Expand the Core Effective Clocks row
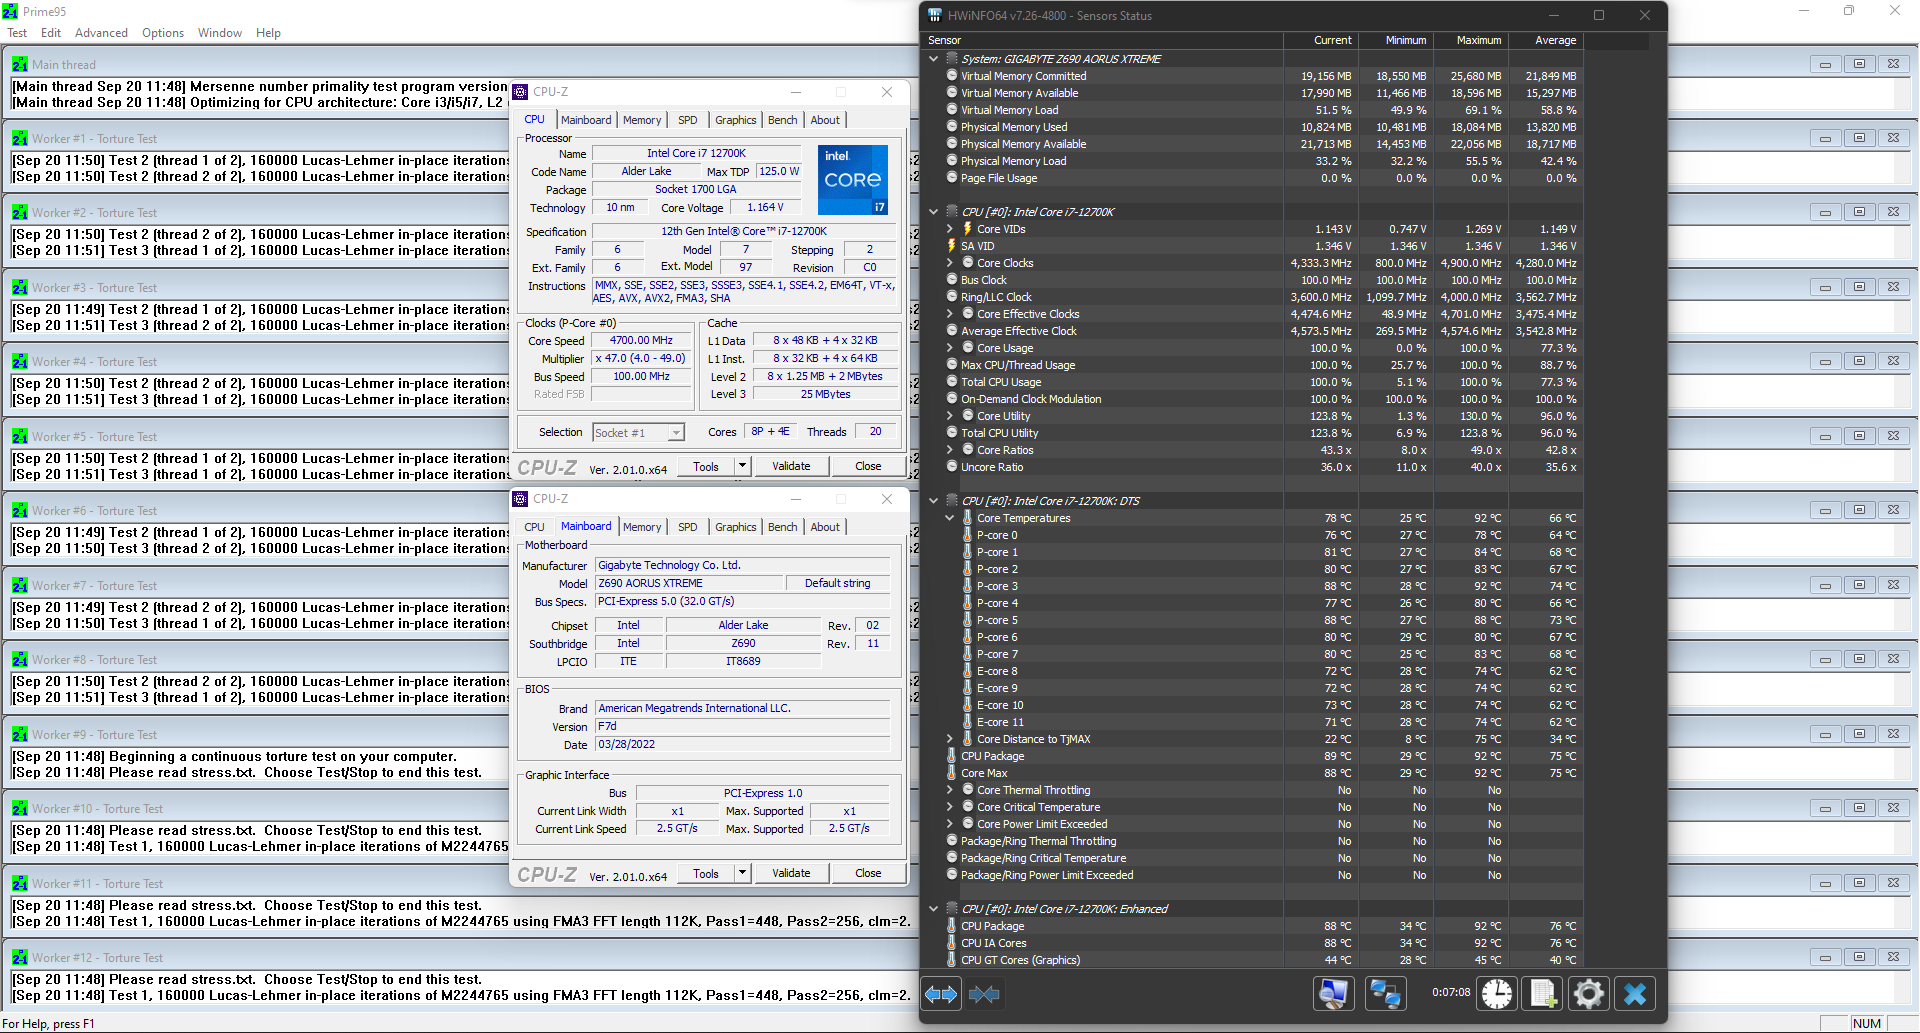The height and width of the screenshot is (1033, 1920). (x=950, y=313)
